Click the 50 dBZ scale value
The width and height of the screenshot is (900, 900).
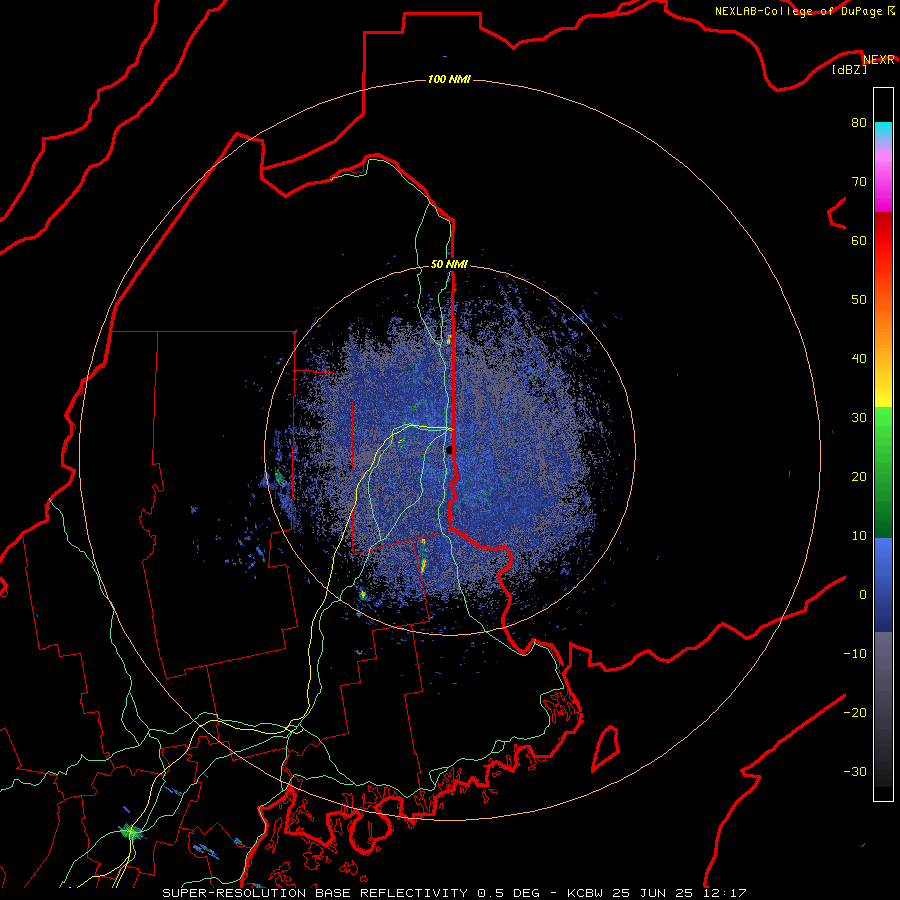click(859, 300)
